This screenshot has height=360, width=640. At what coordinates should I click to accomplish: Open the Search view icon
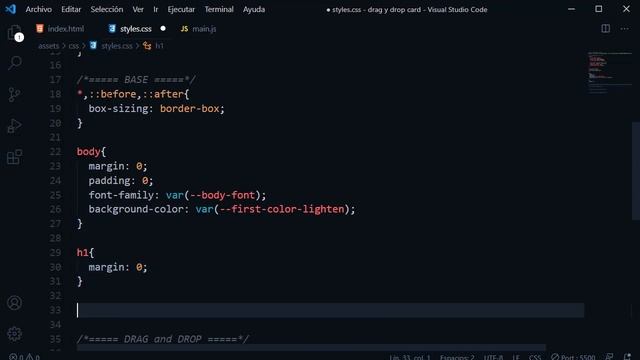(x=15, y=63)
